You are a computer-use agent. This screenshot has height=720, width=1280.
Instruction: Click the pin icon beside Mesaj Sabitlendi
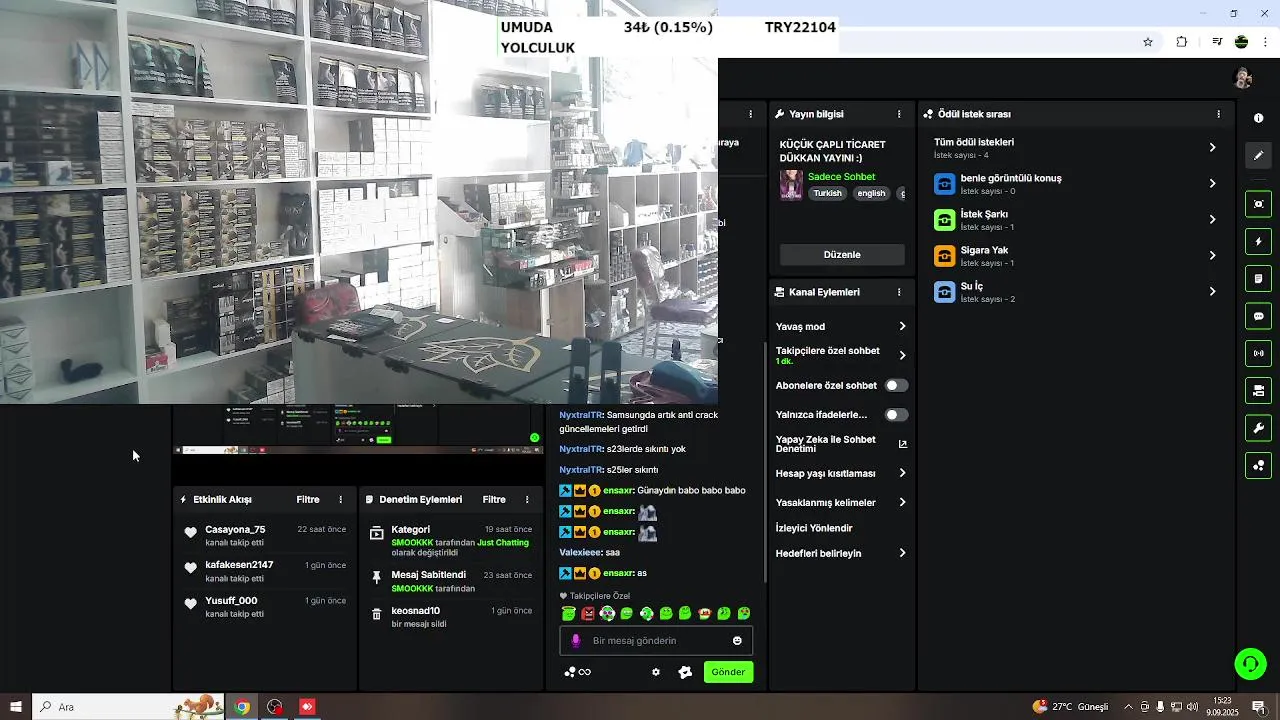pos(376,578)
